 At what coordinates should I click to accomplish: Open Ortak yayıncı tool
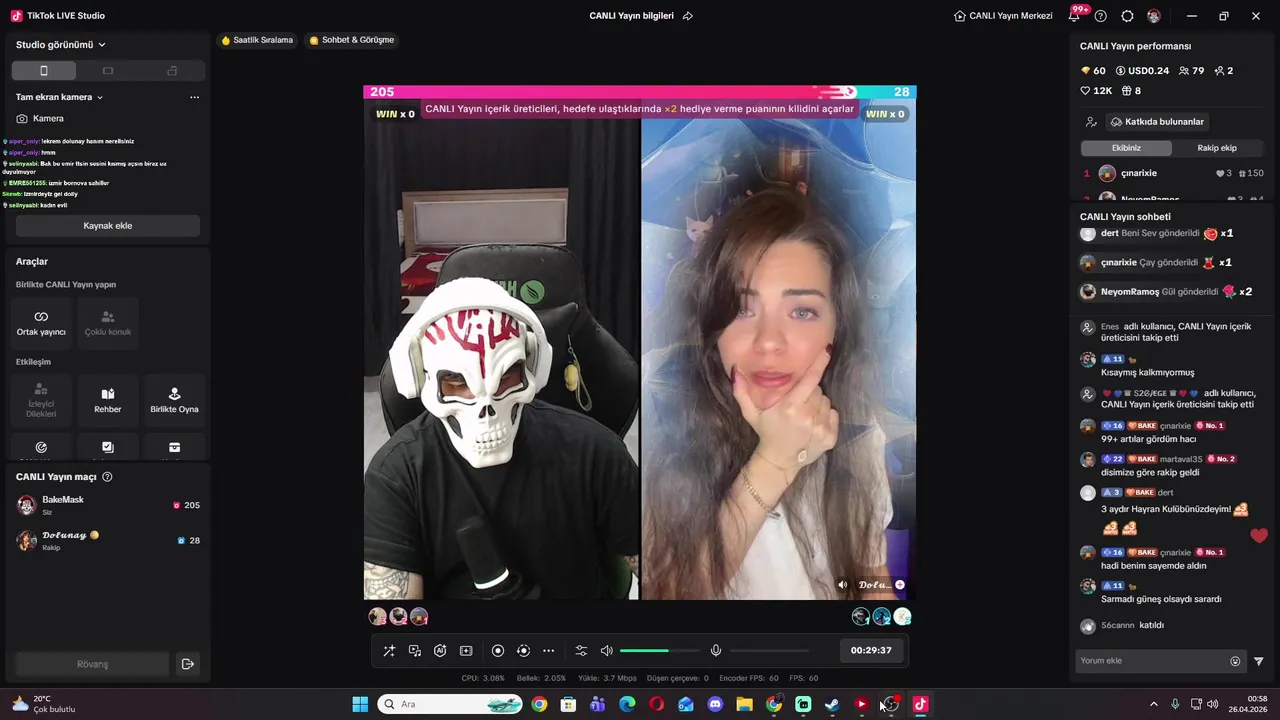tap(41, 323)
